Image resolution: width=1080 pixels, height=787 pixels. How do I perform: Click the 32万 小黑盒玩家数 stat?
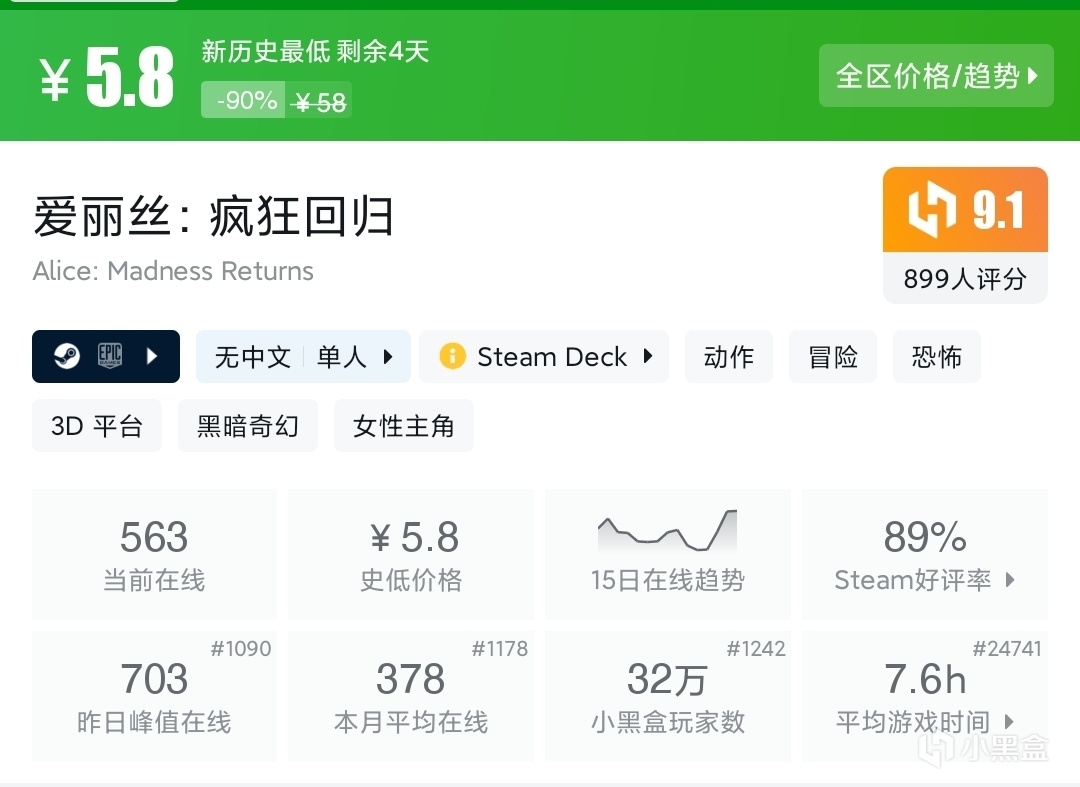667,695
